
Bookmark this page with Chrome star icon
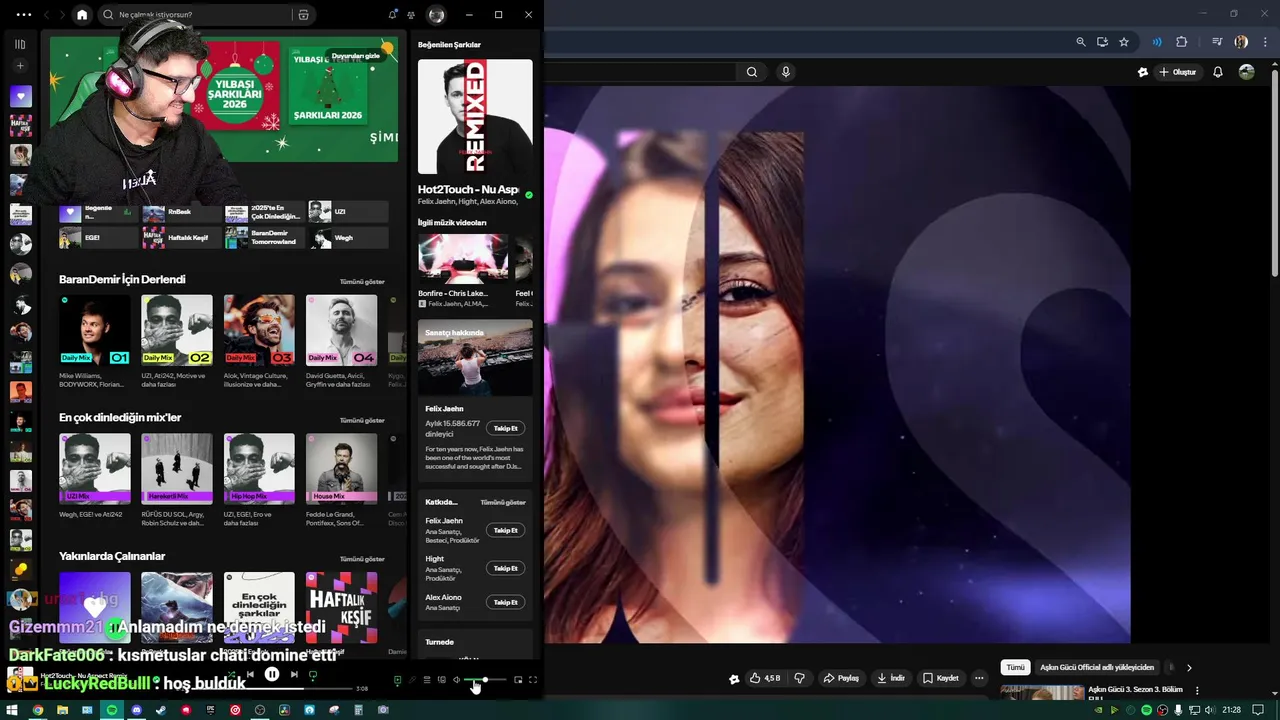(x=1124, y=42)
